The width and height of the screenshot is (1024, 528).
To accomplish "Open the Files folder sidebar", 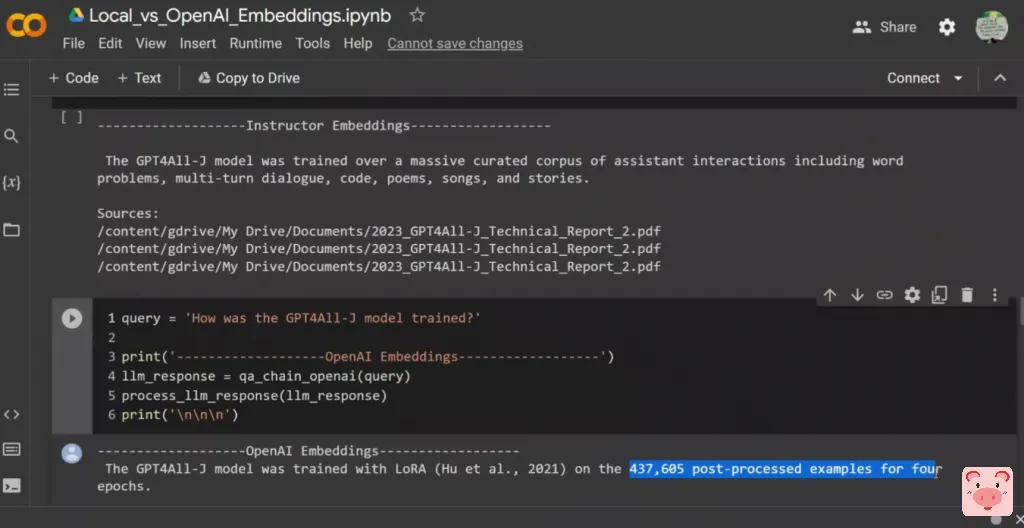I will (12, 230).
